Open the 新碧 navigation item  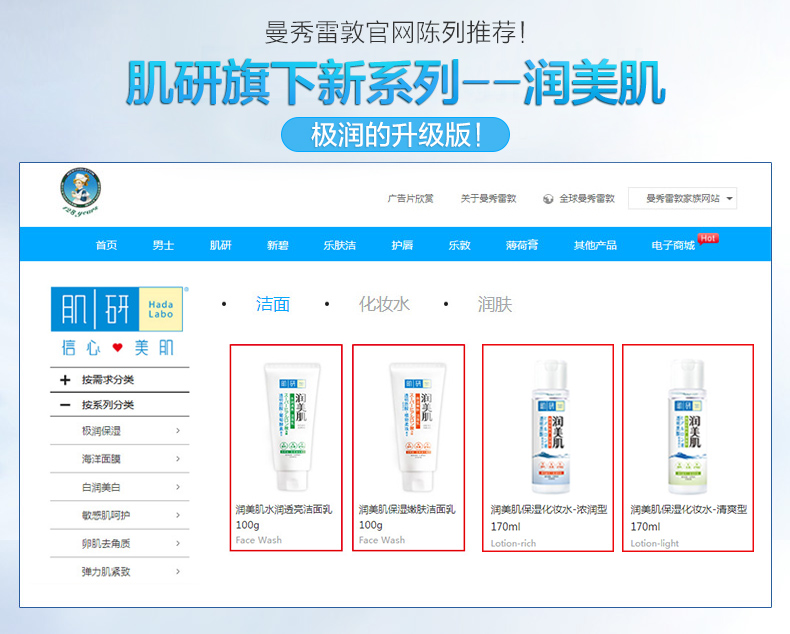pos(278,245)
